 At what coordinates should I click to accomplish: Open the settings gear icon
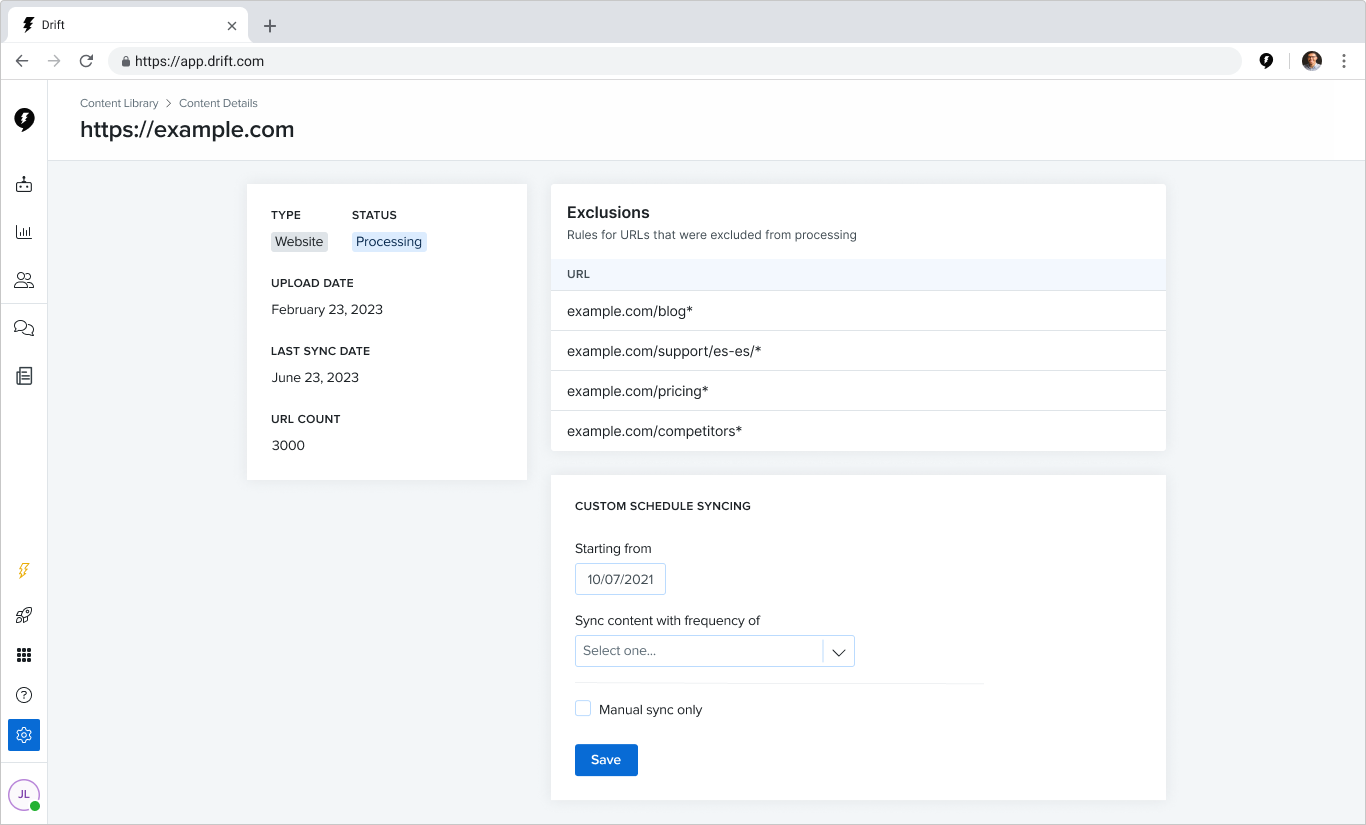24,735
